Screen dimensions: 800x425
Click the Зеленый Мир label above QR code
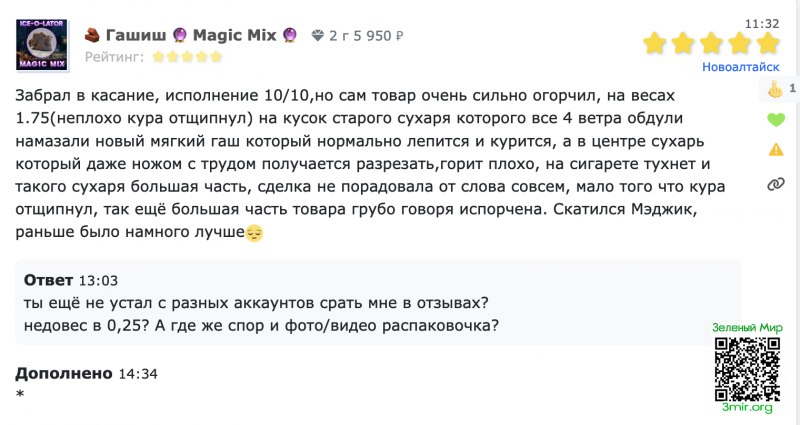click(748, 328)
